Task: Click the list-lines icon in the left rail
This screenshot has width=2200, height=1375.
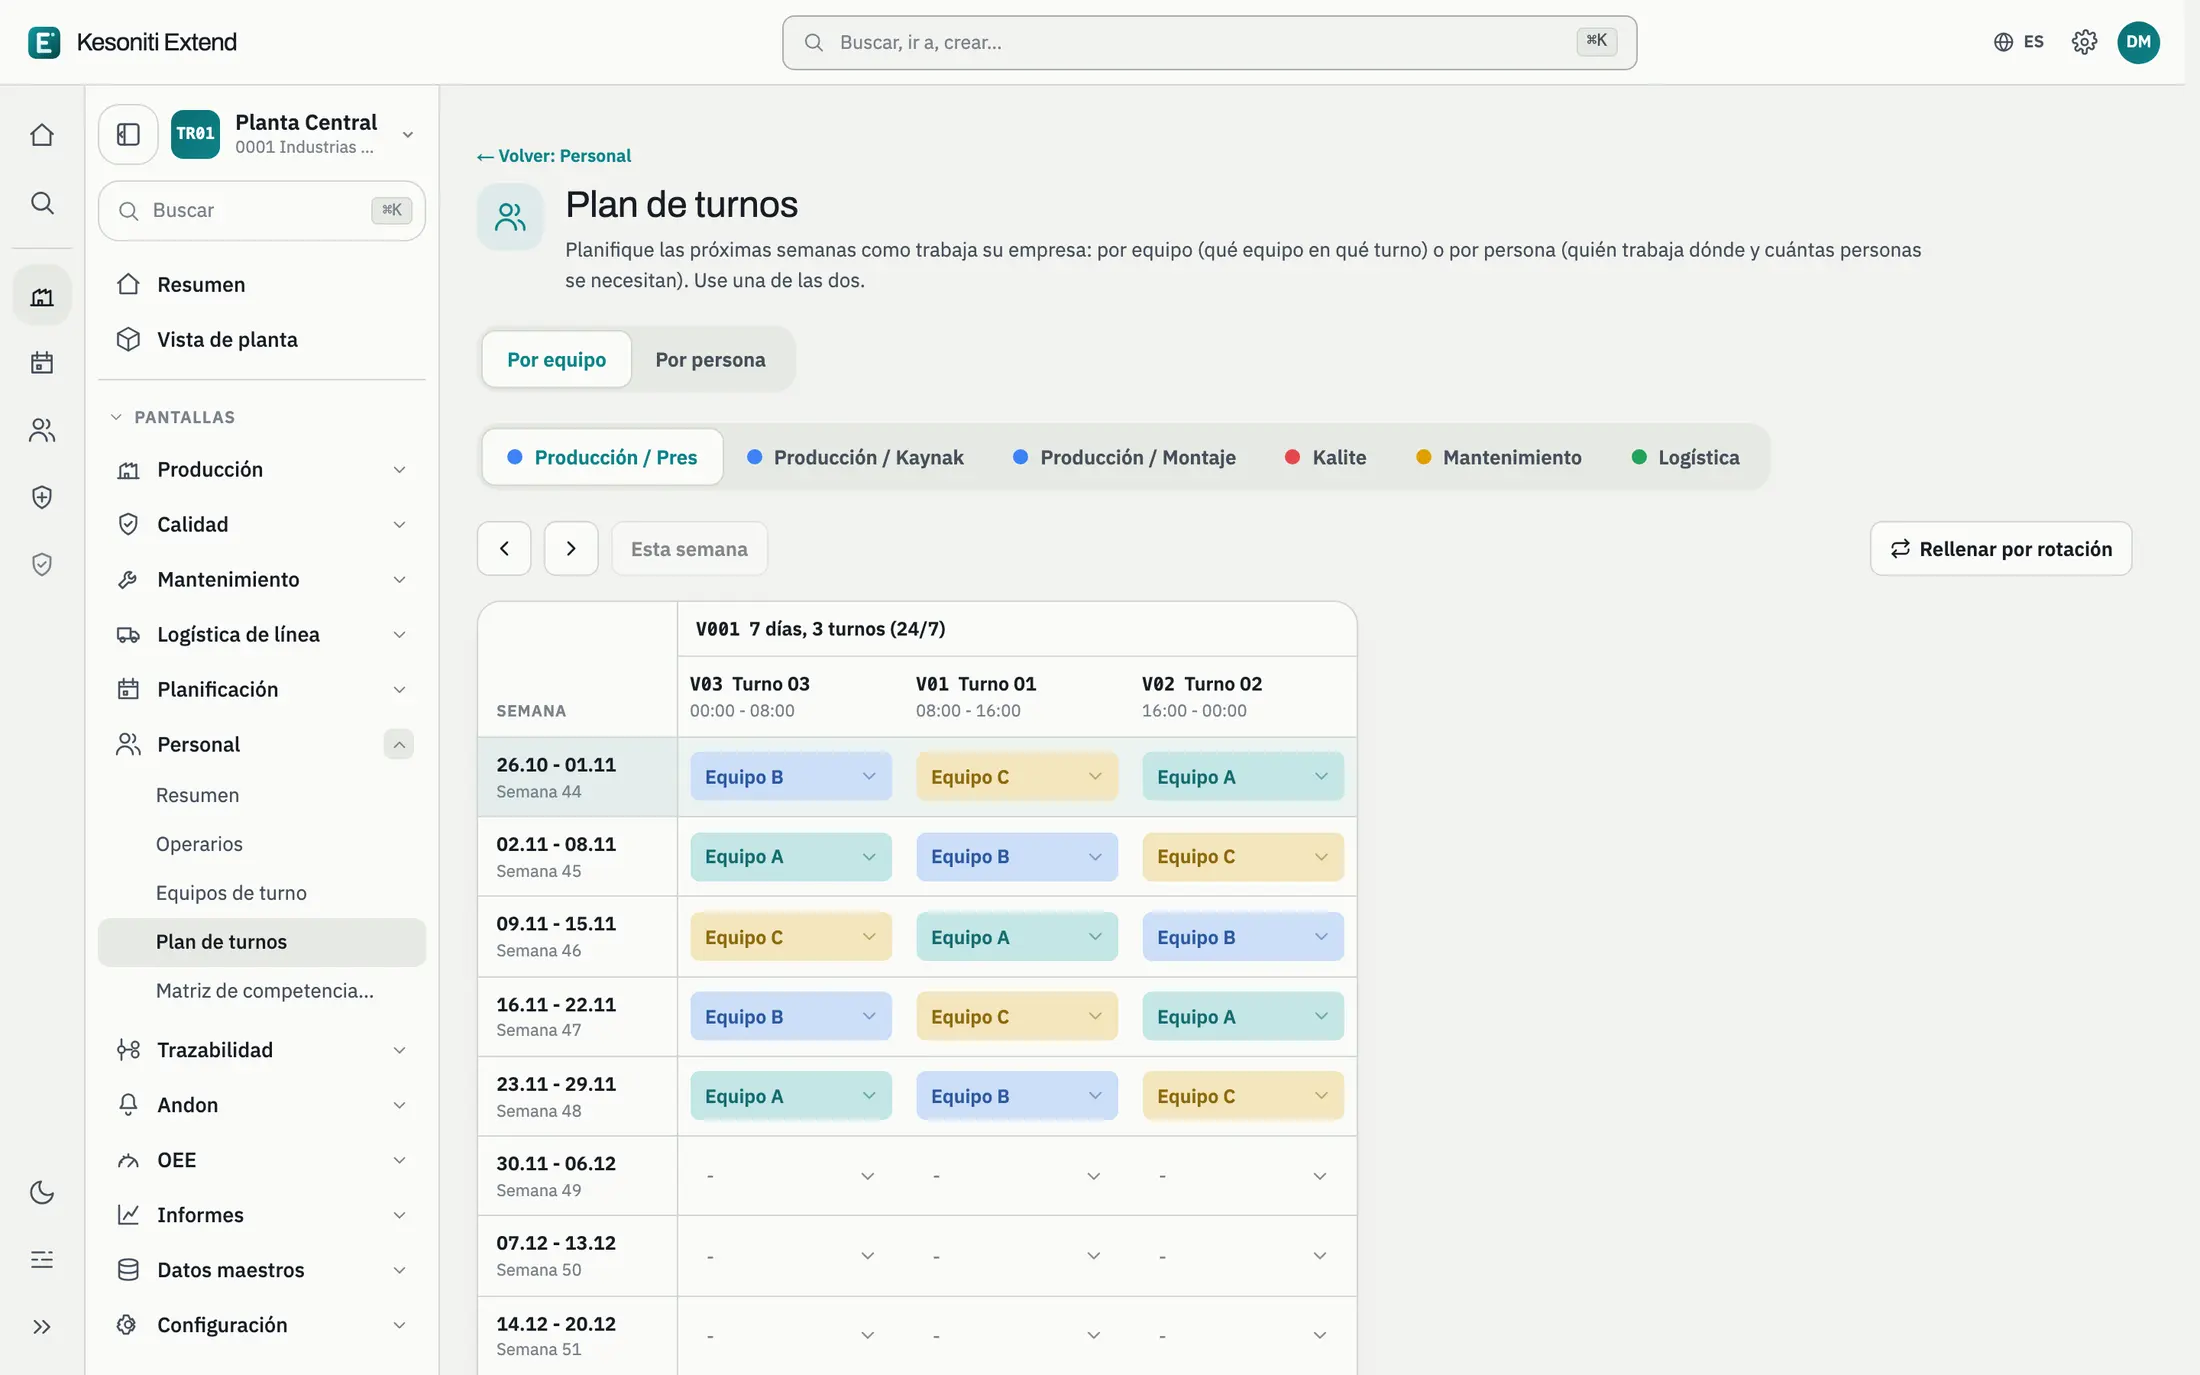Action: point(42,1260)
